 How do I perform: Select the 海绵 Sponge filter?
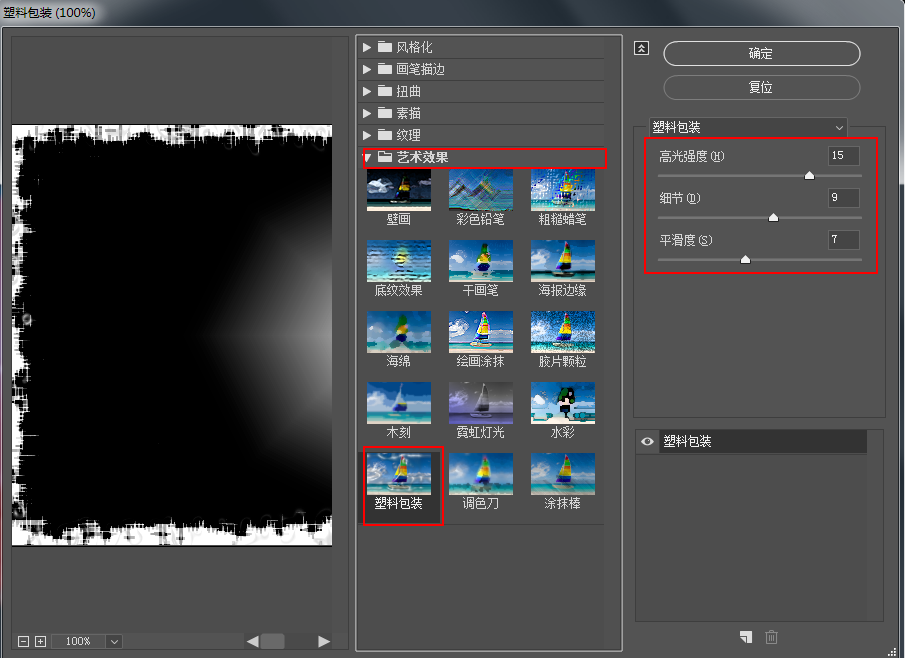pyautogui.click(x=398, y=331)
